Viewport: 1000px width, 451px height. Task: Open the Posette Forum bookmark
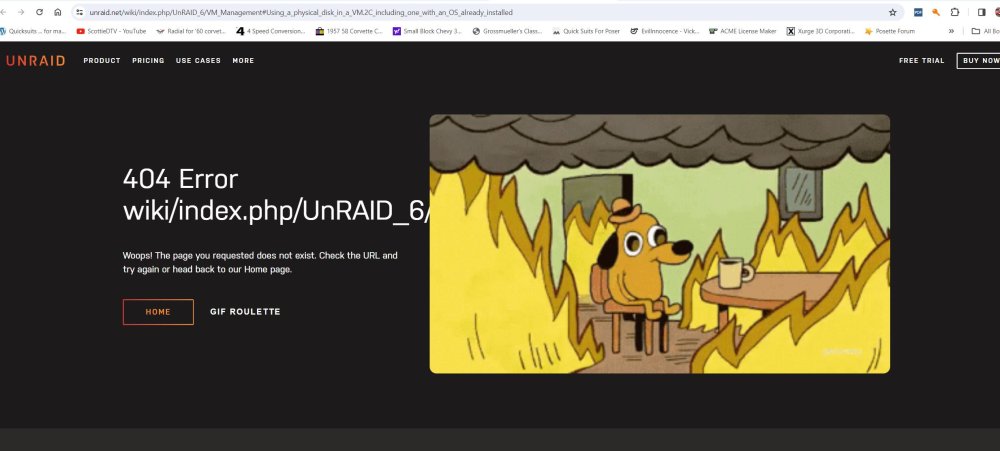(x=890, y=31)
